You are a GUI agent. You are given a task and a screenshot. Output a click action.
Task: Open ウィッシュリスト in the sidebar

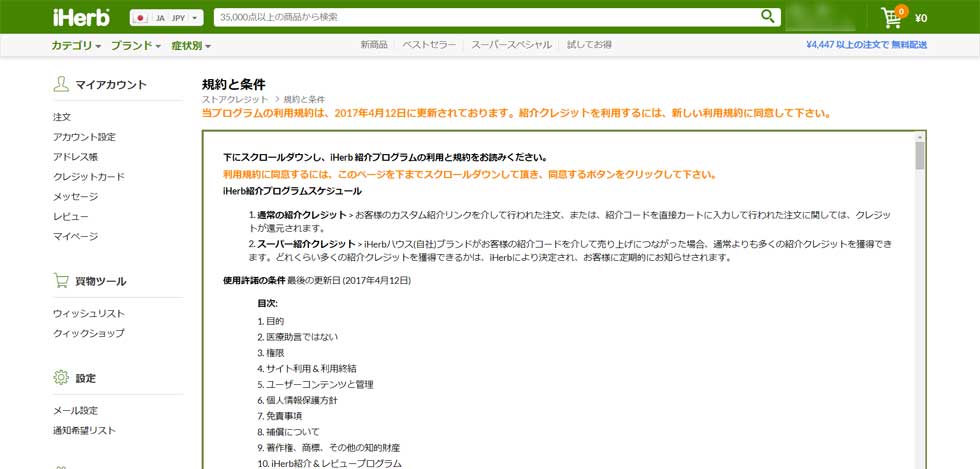tap(88, 313)
